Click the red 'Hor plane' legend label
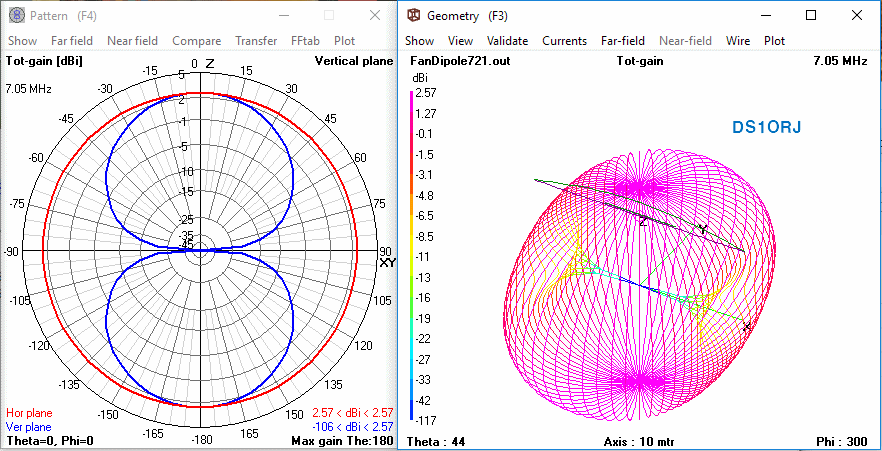This screenshot has width=882, height=451. click(x=29, y=413)
